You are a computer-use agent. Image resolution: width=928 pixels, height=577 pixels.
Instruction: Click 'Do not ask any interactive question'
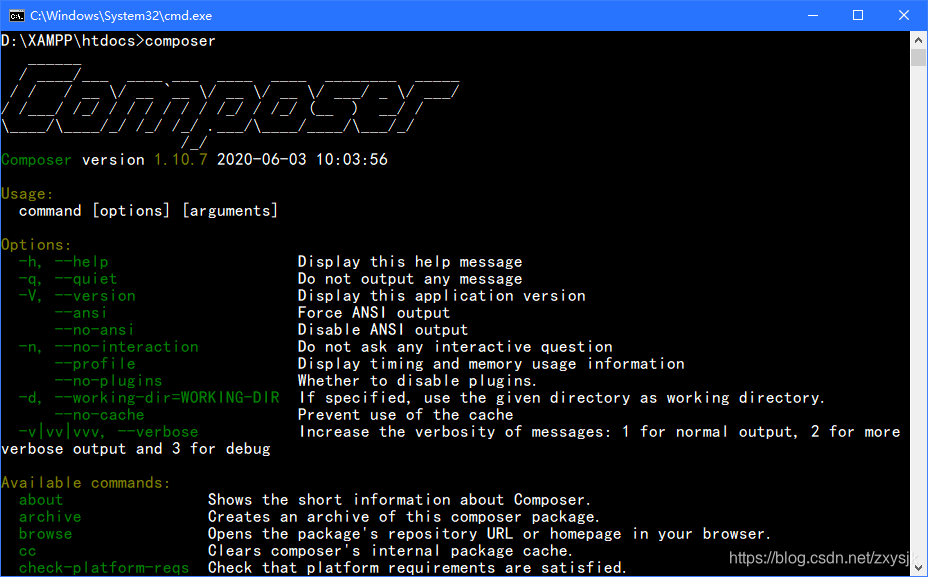click(x=455, y=347)
